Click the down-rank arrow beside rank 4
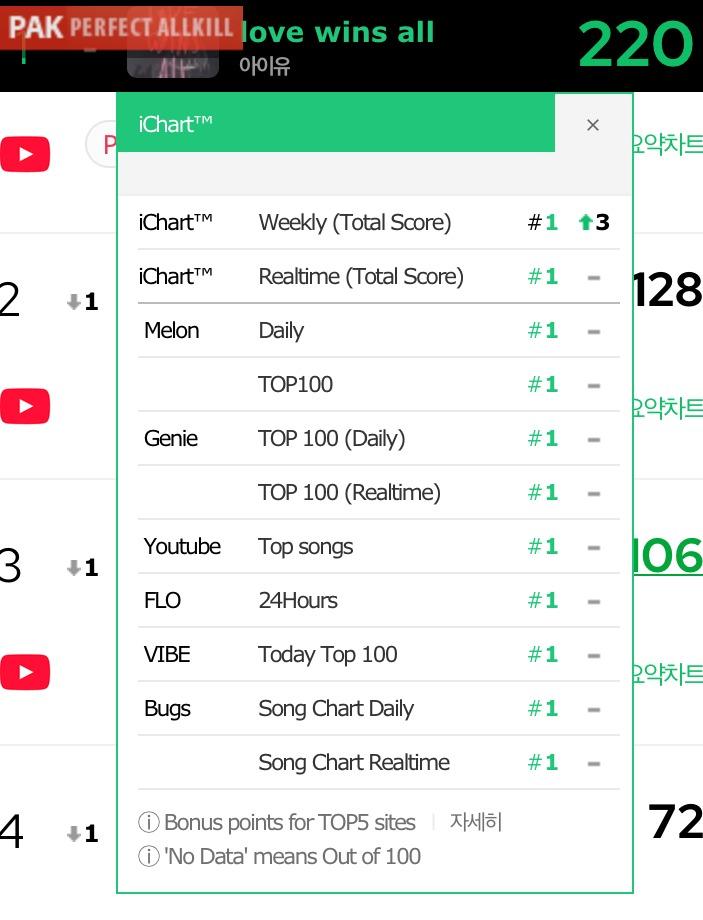The height and width of the screenshot is (920, 703). 73,834
